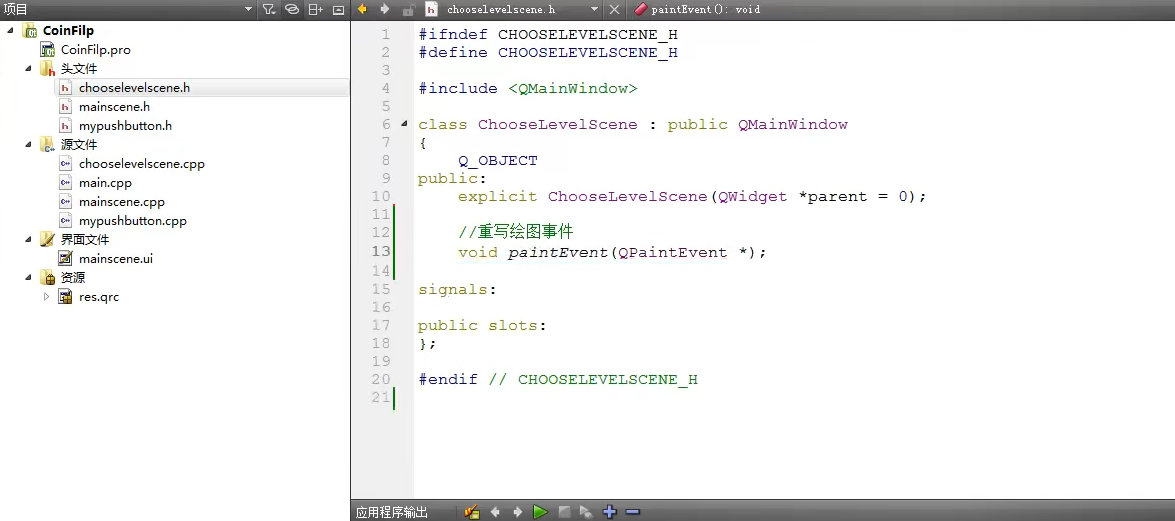This screenshot has width=1175, height=521.
Task: Collapse the 头文件 folder
Action: coord(28,69)
